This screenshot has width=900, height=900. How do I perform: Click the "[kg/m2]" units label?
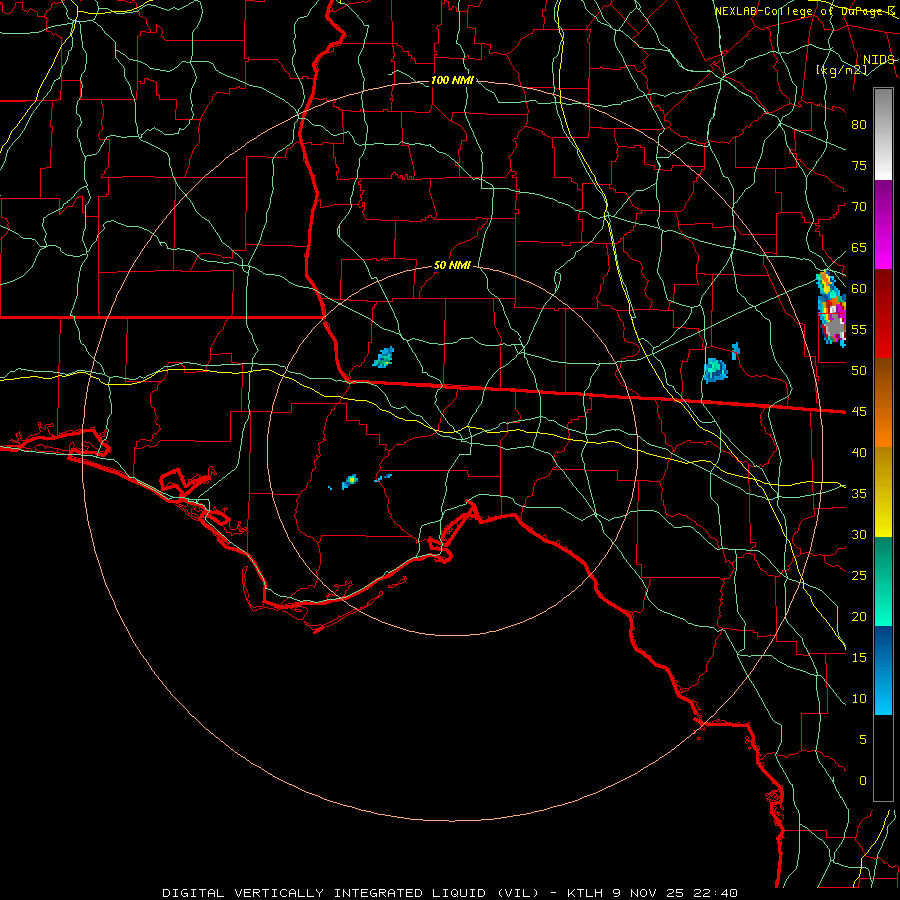pyautogui.click(x=841, y=70)
